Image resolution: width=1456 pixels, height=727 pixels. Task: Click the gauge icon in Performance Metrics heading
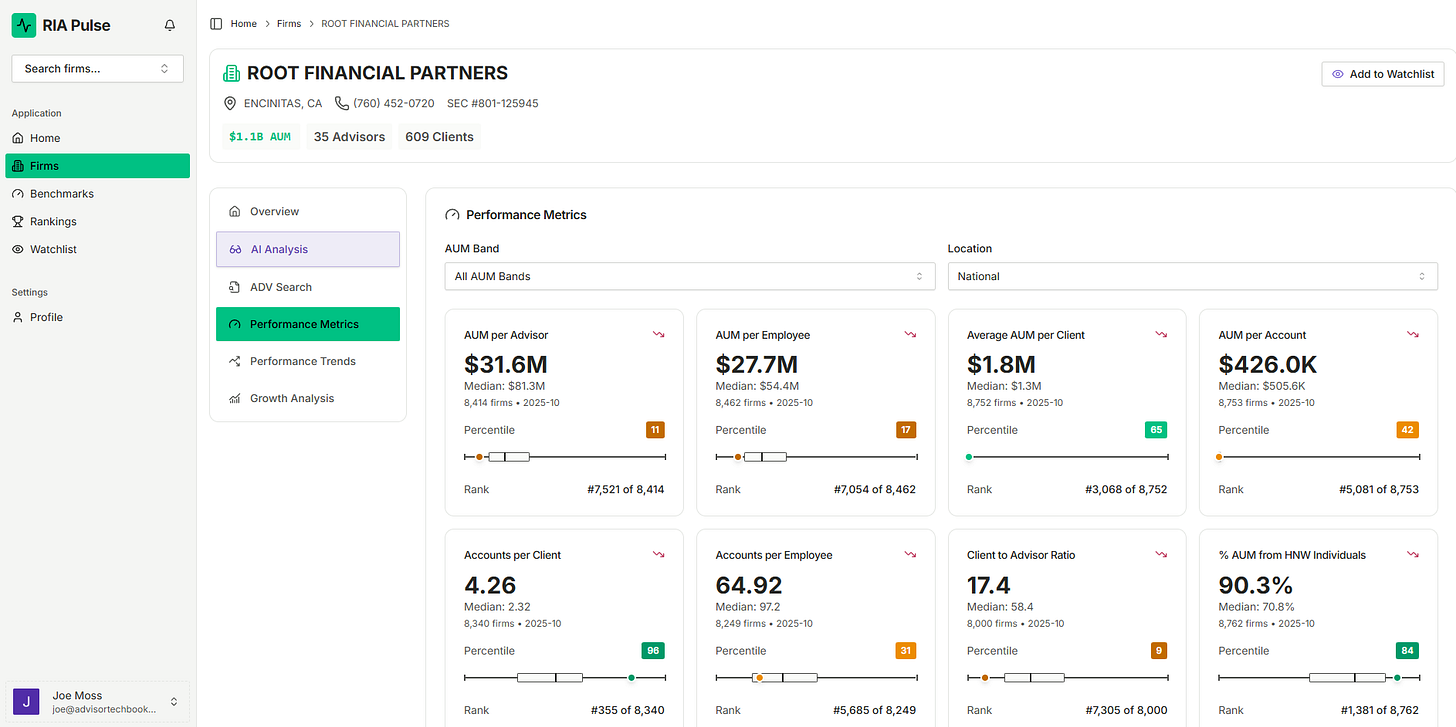(452, 215)
